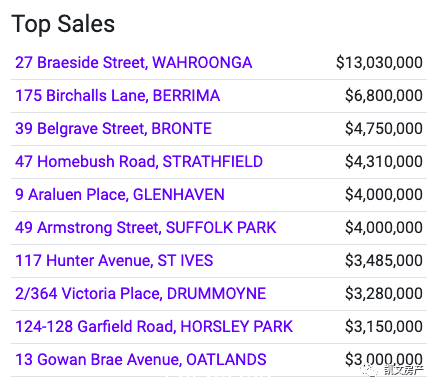
Task: Select 39 Belgrave Street, BRONTE link
Action: pyautogui.click(x=113, y=129)
